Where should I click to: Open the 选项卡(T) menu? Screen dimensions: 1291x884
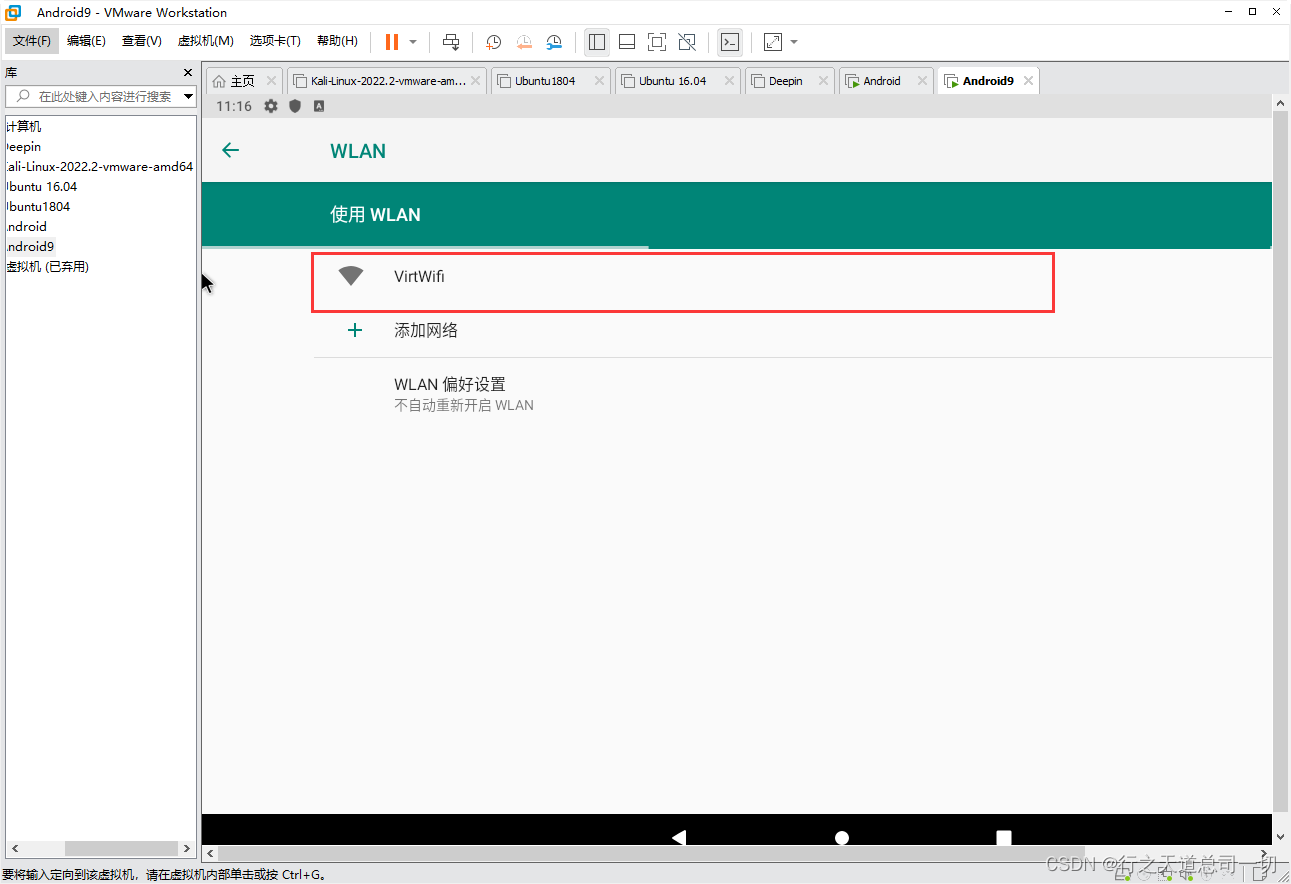[275, 41]
